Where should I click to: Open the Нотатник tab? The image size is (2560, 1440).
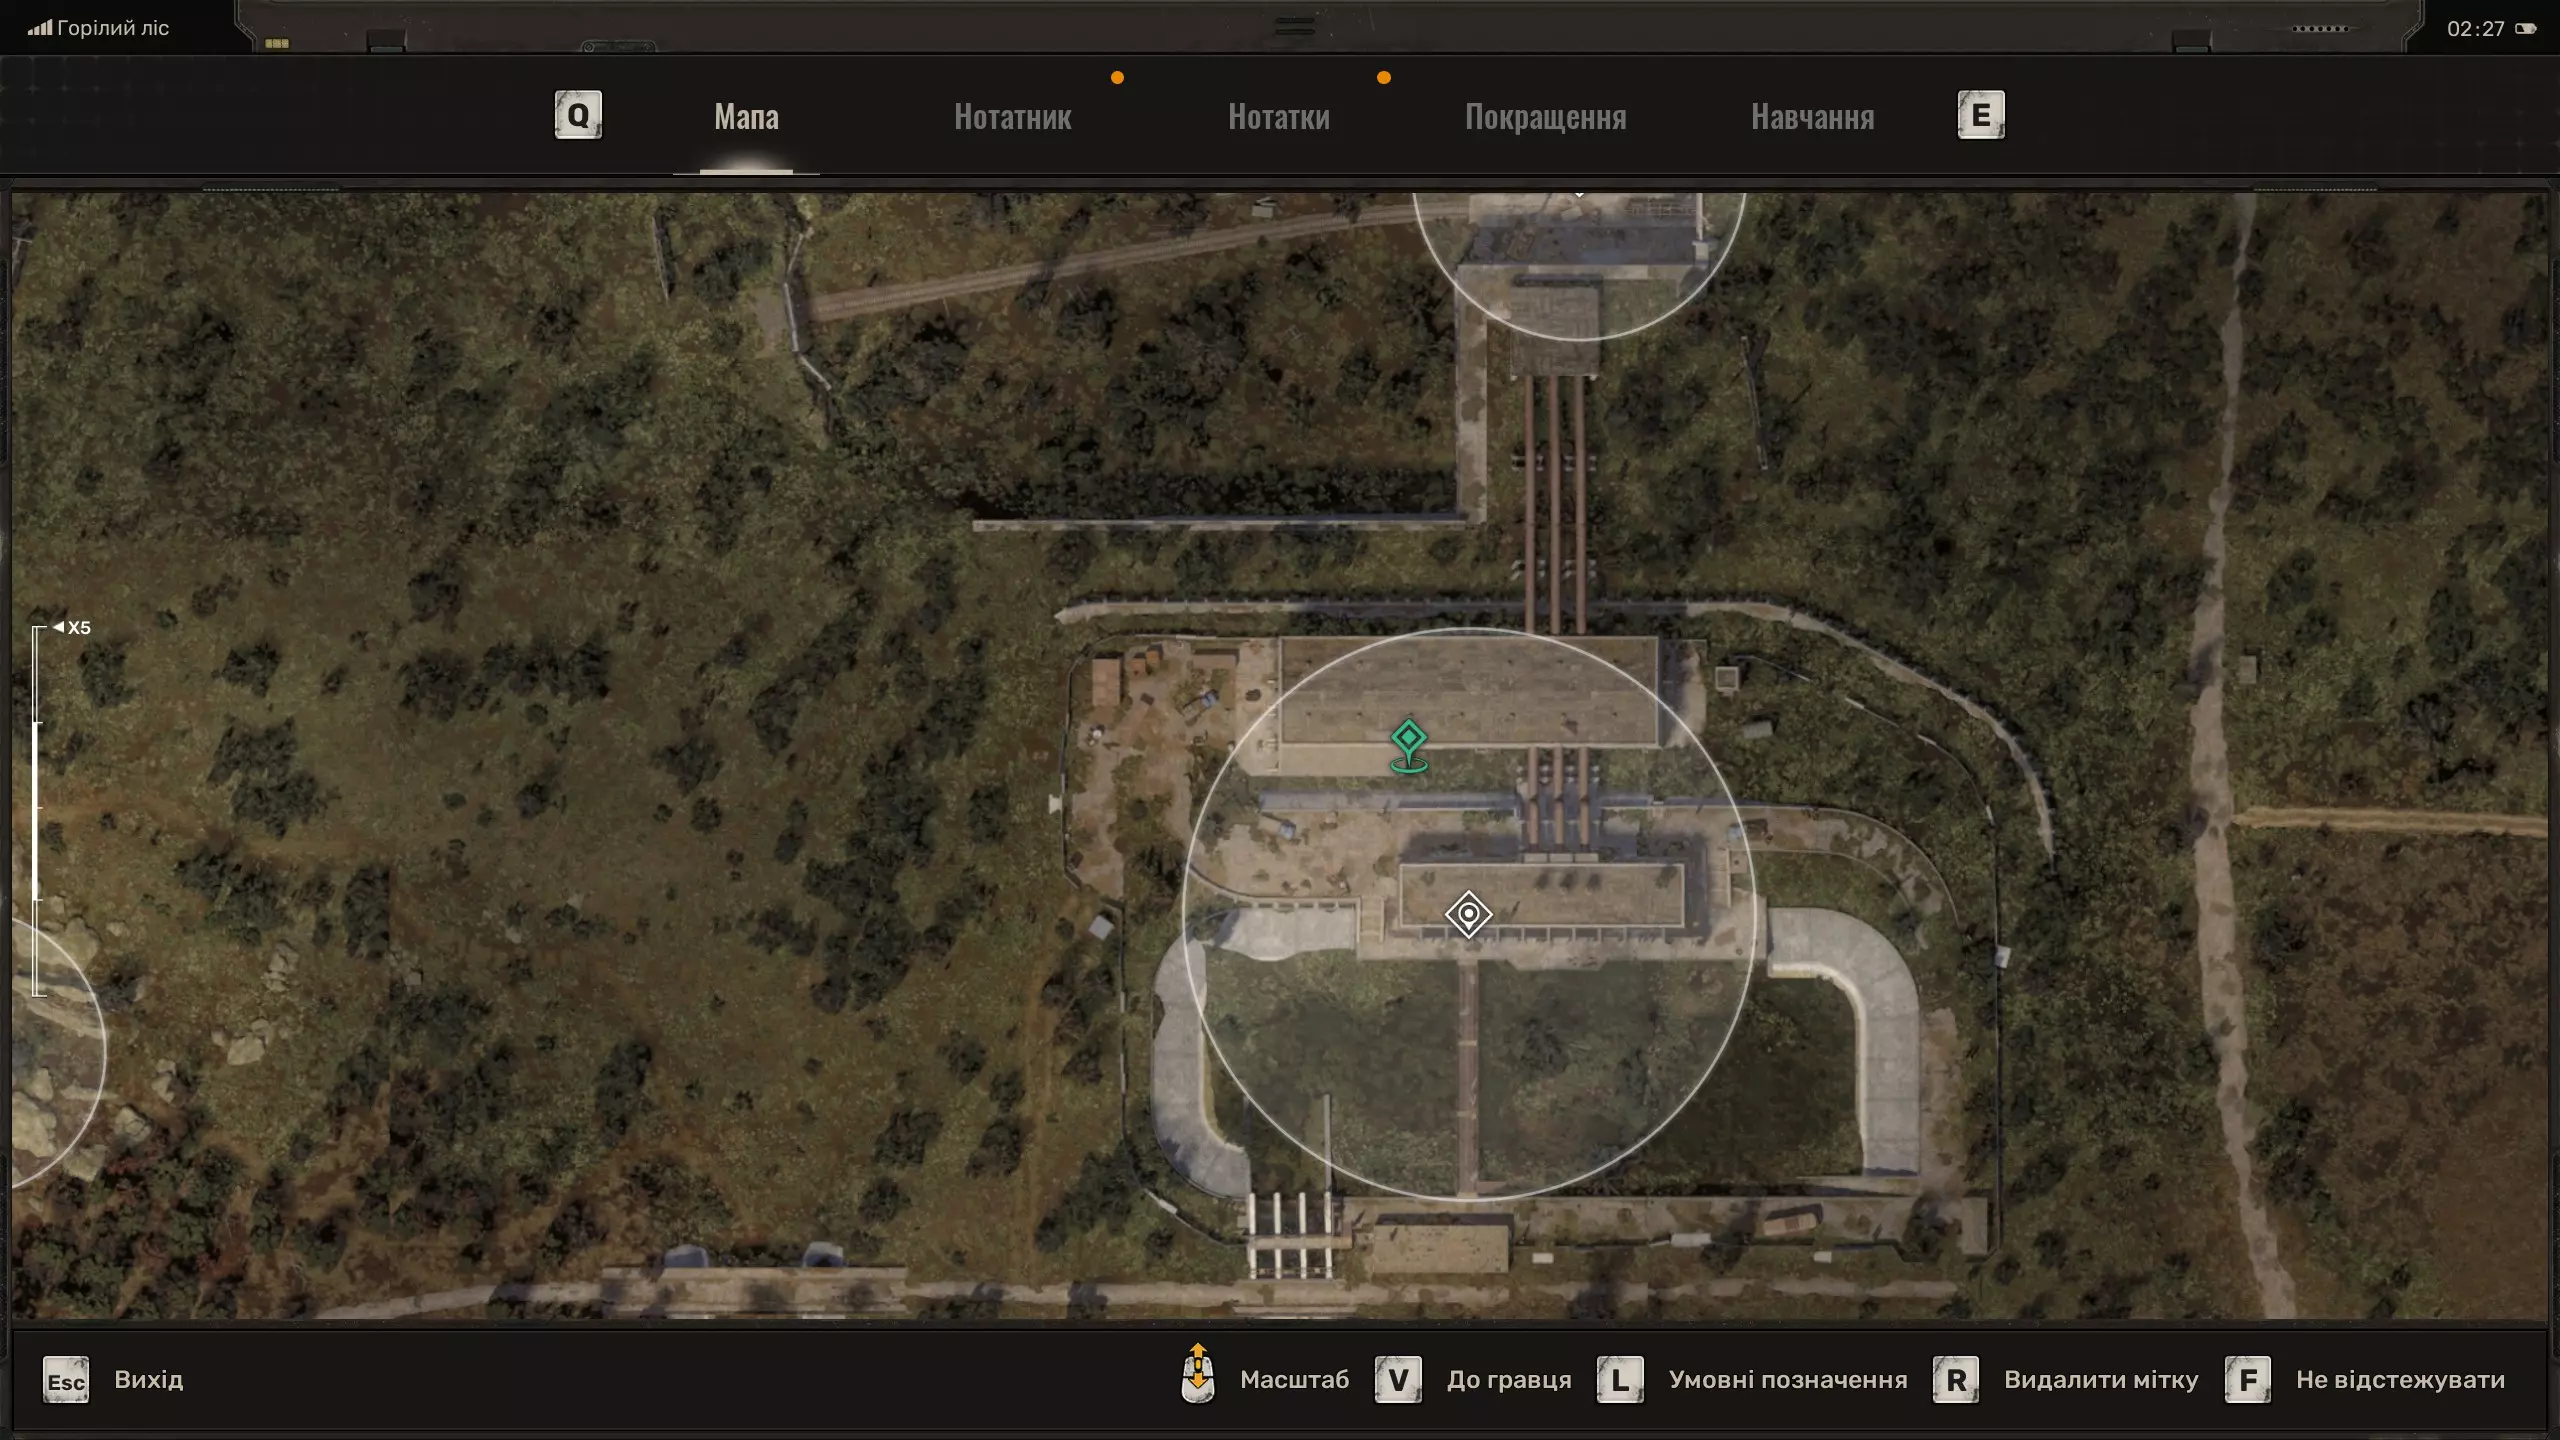[1012, 117]
